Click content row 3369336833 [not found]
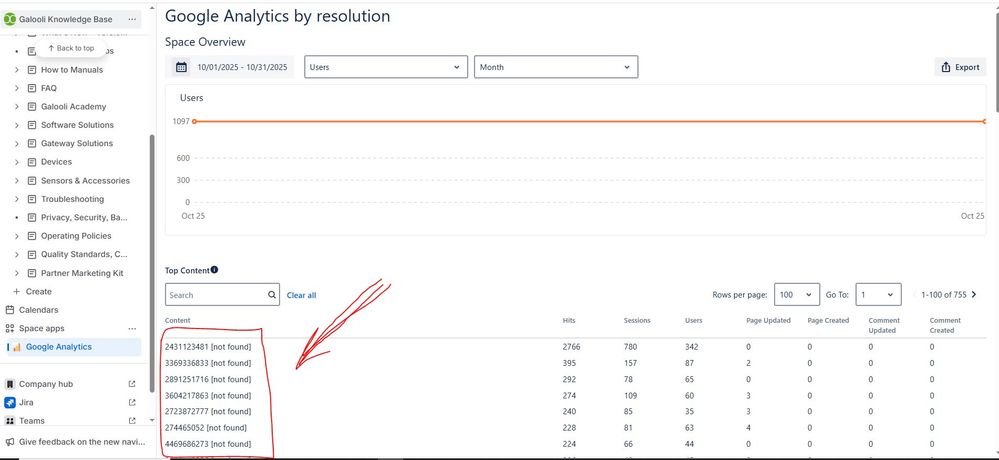Screen dimensions: 999x460 208,363
